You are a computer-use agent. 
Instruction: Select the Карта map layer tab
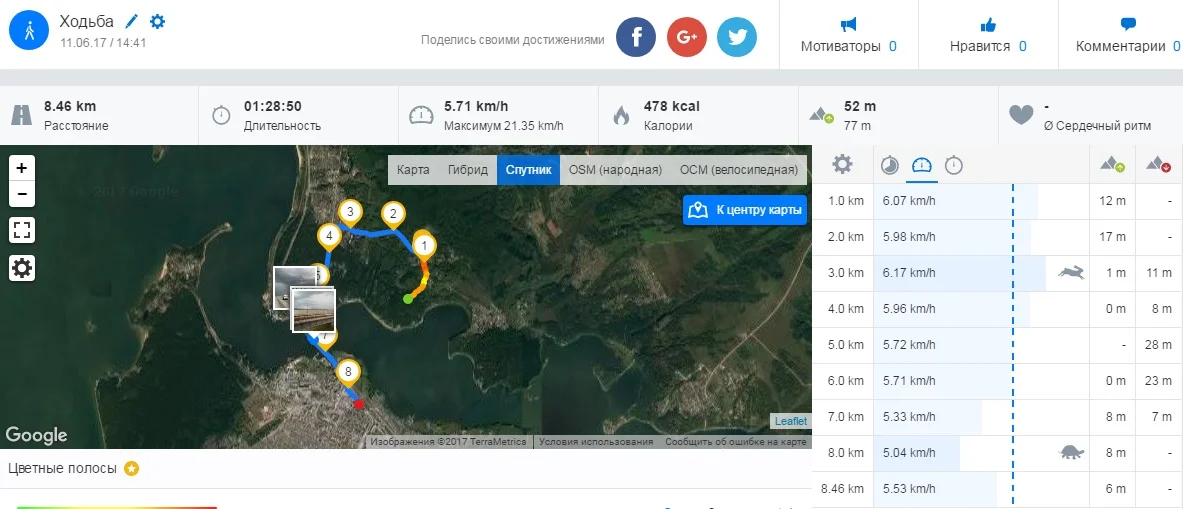coord(413,170)
